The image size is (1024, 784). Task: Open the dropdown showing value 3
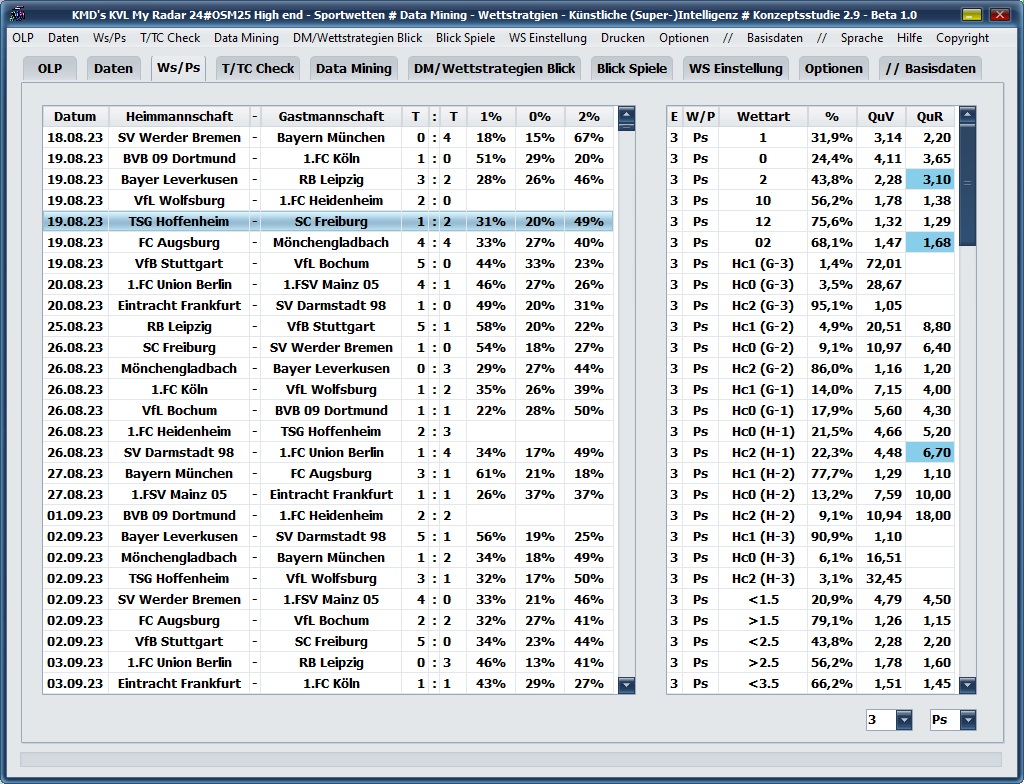click(904, 720)
